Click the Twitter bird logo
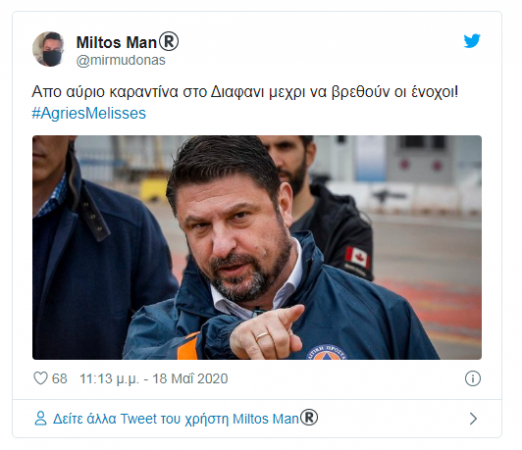Screen dimensions: 522x450 point(472,40)
